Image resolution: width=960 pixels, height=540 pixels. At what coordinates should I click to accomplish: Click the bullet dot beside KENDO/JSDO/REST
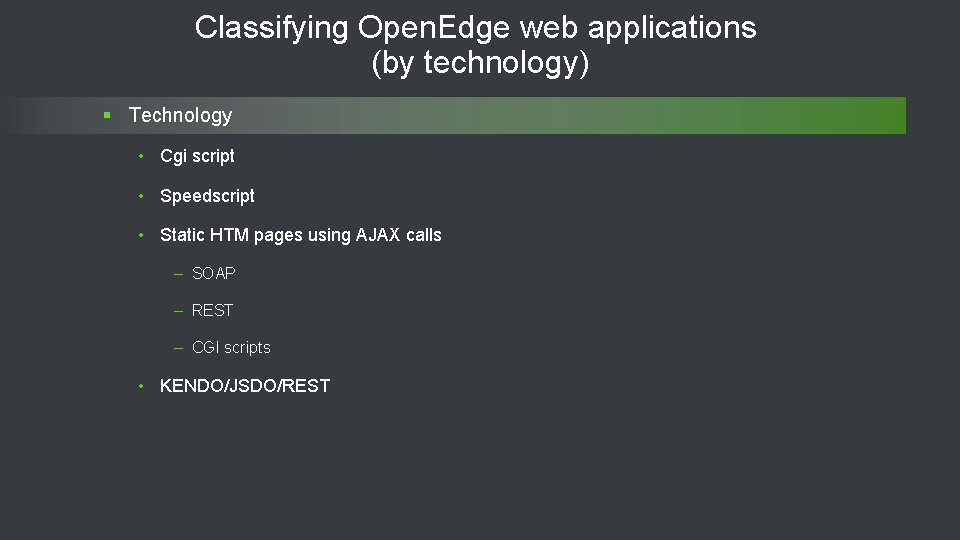143,386
